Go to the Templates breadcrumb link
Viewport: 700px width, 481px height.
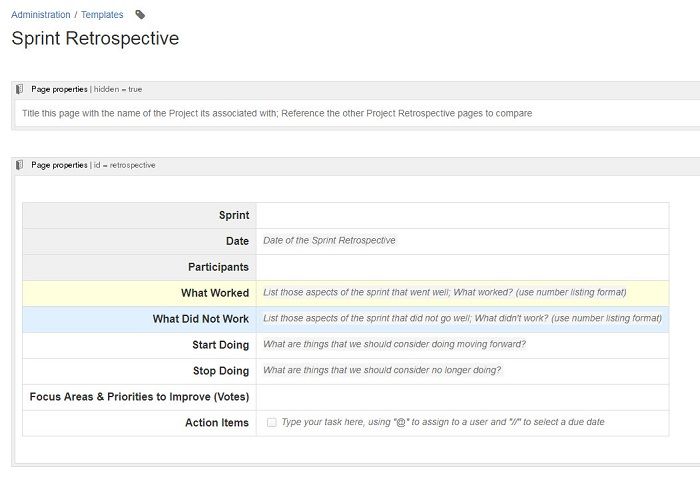[x=102, y=15]
